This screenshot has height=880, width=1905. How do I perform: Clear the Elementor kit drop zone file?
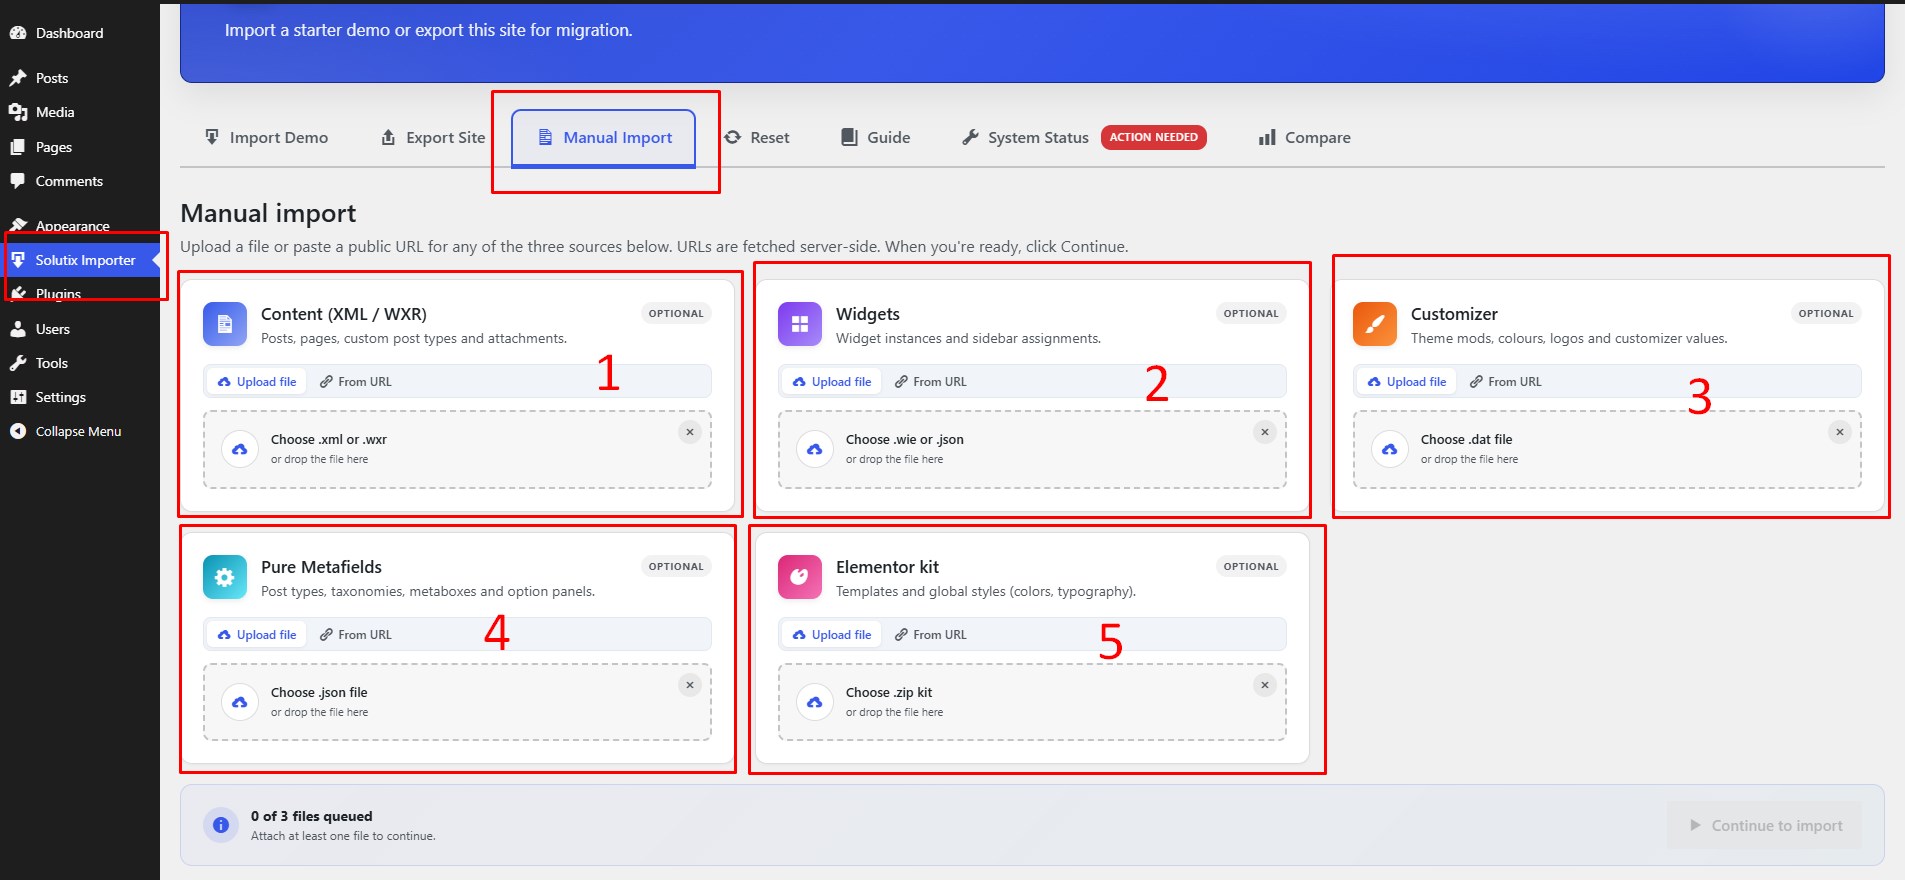click(1265, 685)
